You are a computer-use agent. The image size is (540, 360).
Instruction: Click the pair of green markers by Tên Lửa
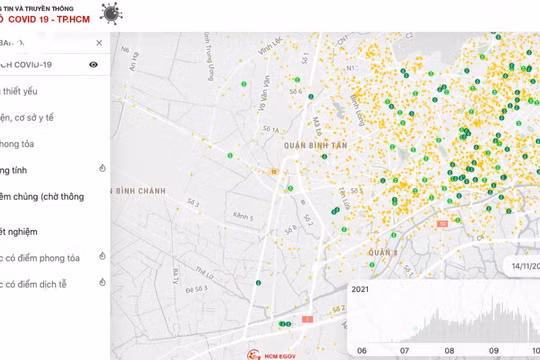(x=335, y=211)
